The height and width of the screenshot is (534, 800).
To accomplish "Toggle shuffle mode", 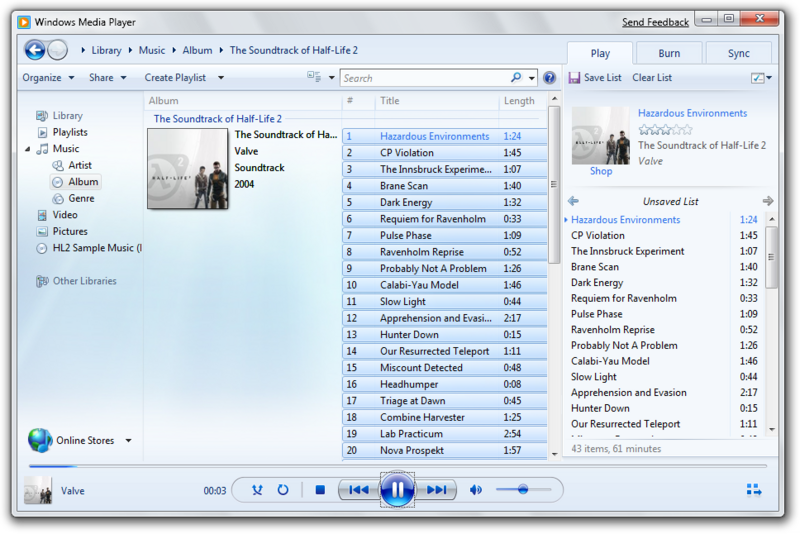I will [x=257, y=490].
